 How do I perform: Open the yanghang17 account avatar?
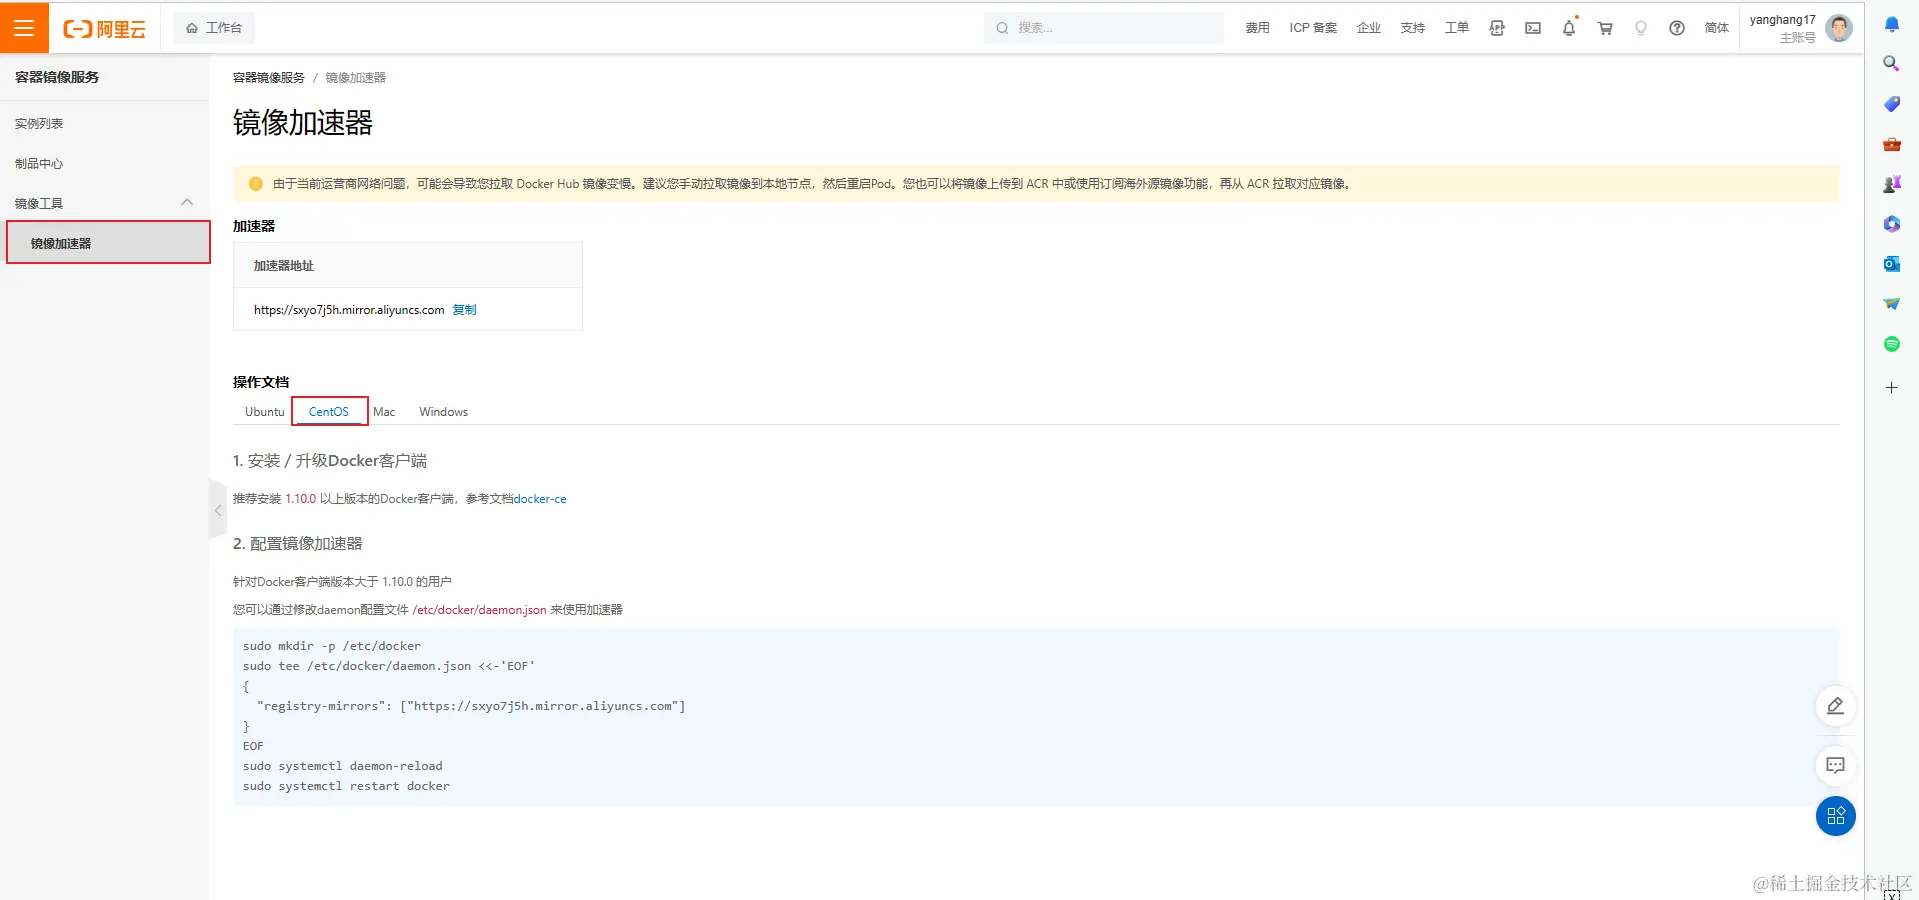[1838, 28]
